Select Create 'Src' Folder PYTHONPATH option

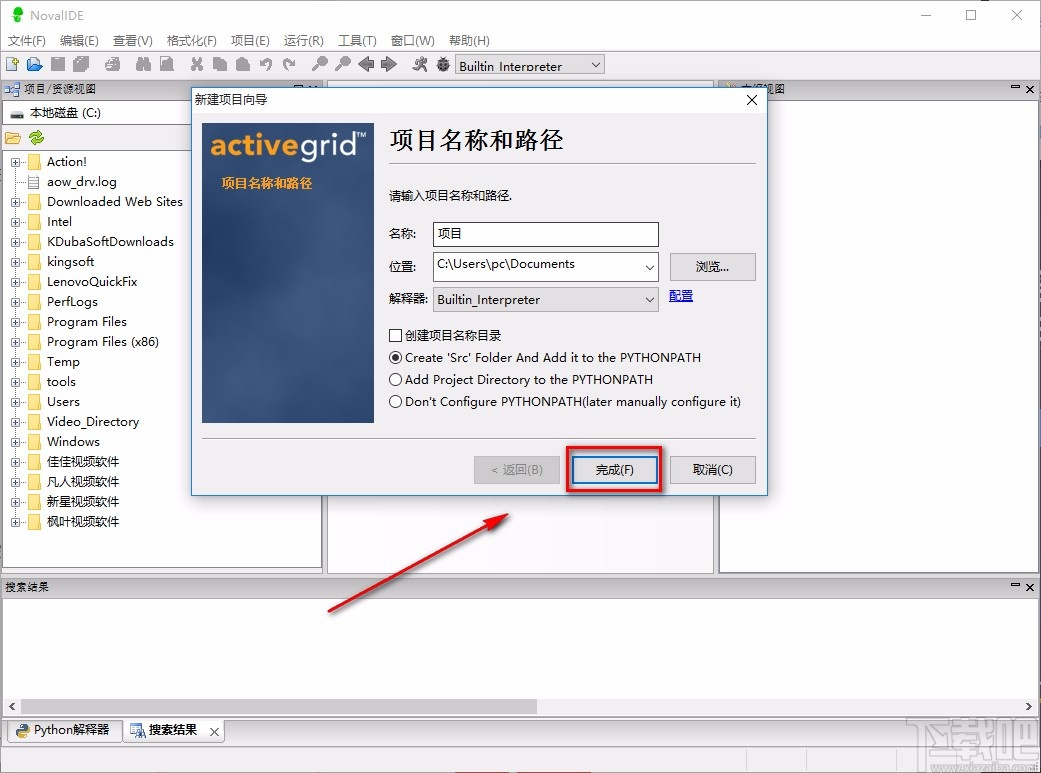395,357
